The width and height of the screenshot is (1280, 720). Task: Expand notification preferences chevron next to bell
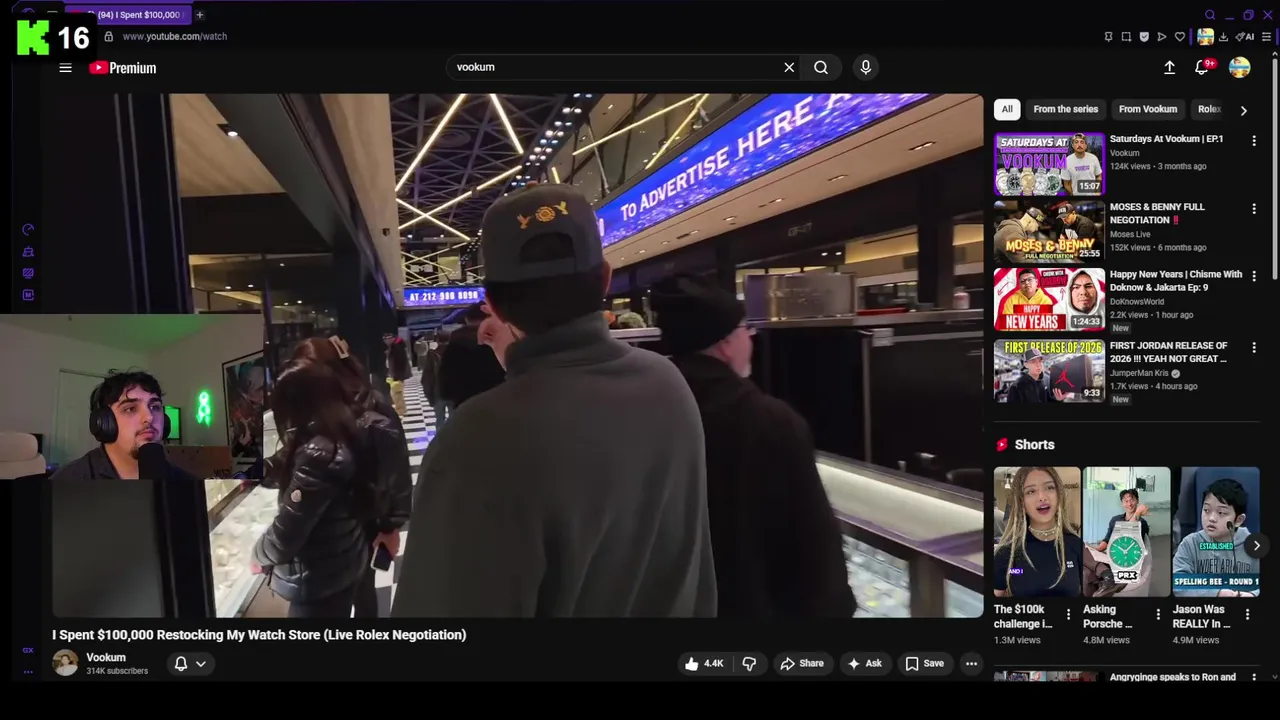(x=200, y=664)
